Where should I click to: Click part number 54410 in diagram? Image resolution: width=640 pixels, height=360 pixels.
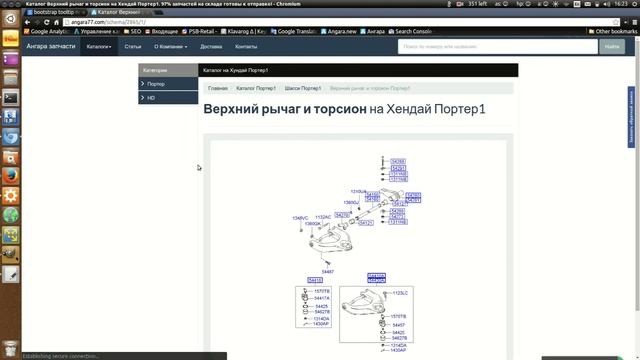(x=315, y=280)
